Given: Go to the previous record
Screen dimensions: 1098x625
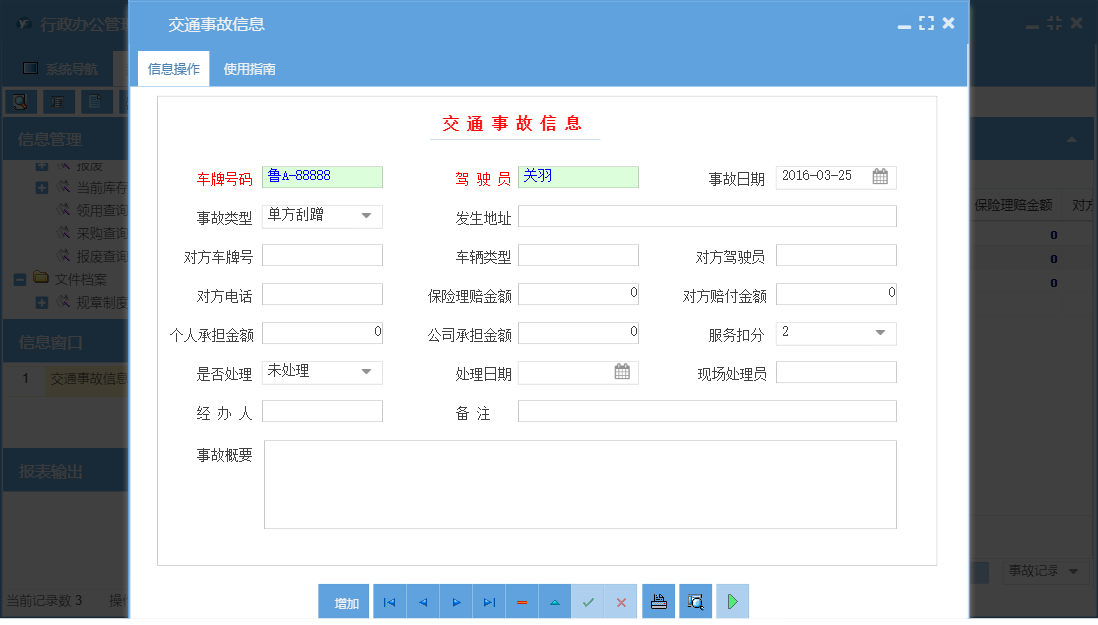Looking at the screenshot, I should coord(422,602).
